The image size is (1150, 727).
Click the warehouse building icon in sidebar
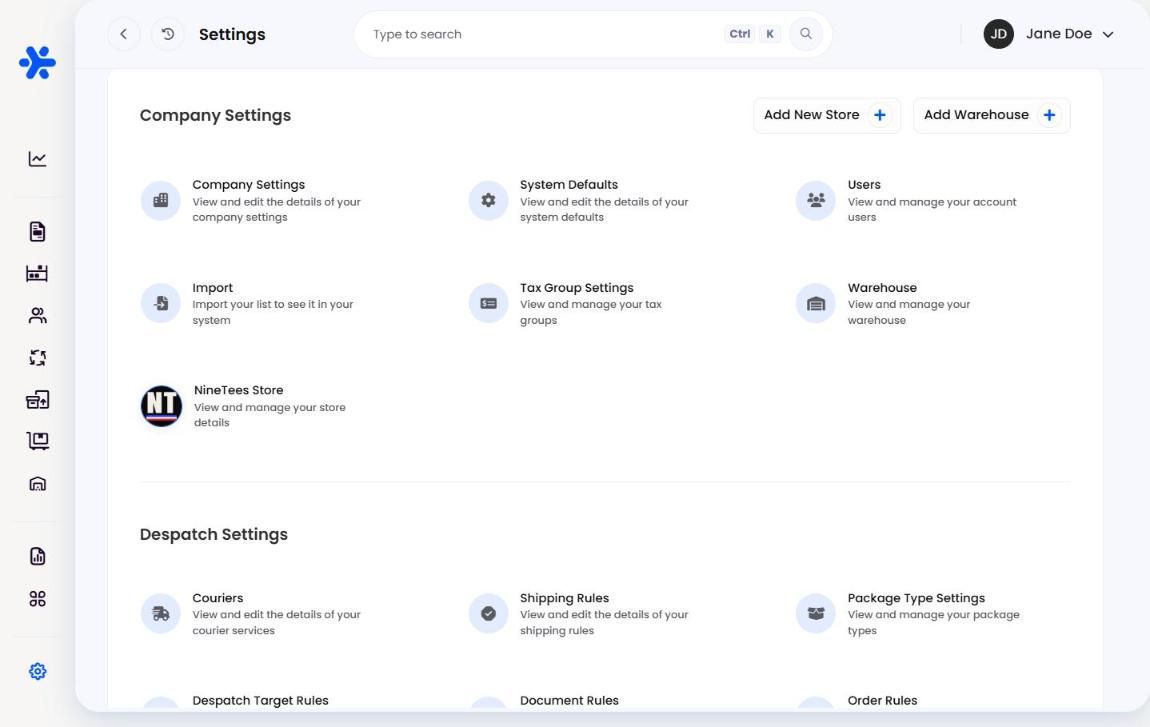[x=37, y=483]
